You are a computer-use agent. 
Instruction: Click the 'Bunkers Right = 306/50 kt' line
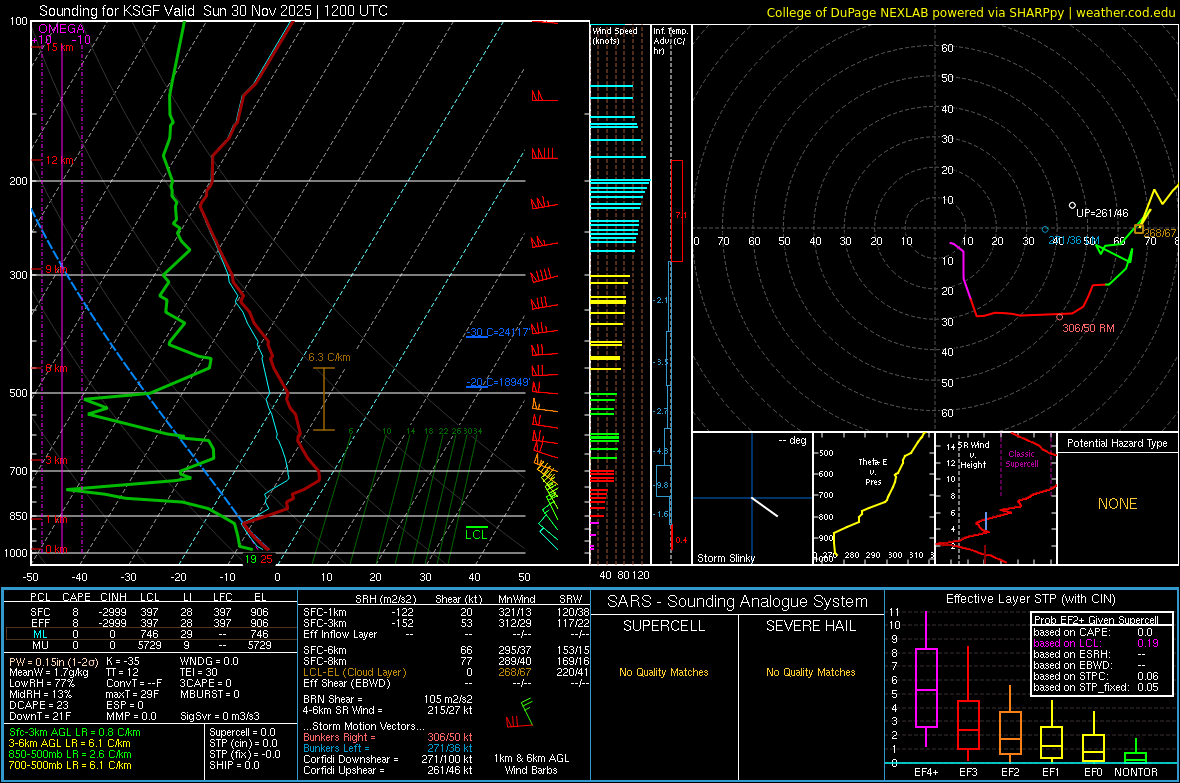[x=388, y=737]
